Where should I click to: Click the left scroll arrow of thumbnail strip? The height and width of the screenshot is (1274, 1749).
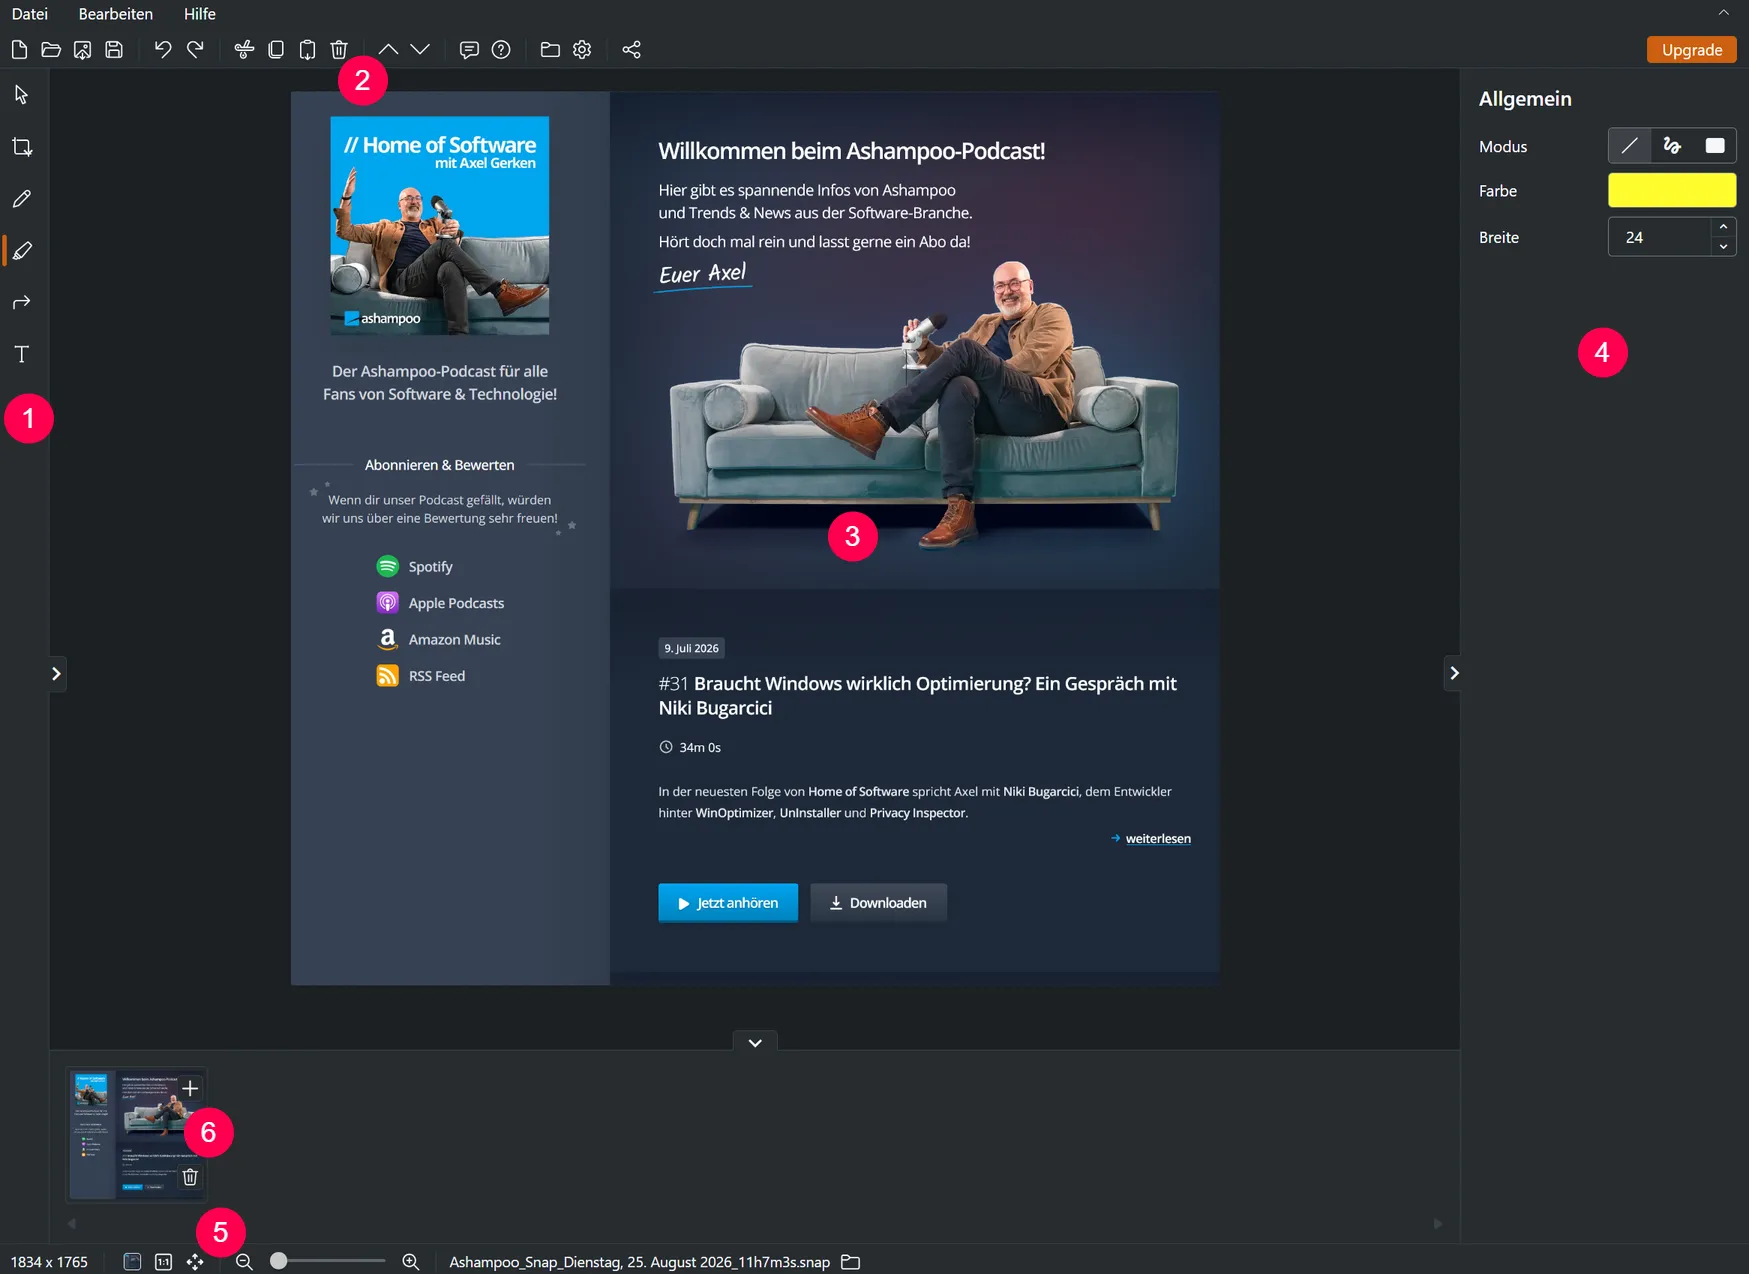tap(71, 1223)
